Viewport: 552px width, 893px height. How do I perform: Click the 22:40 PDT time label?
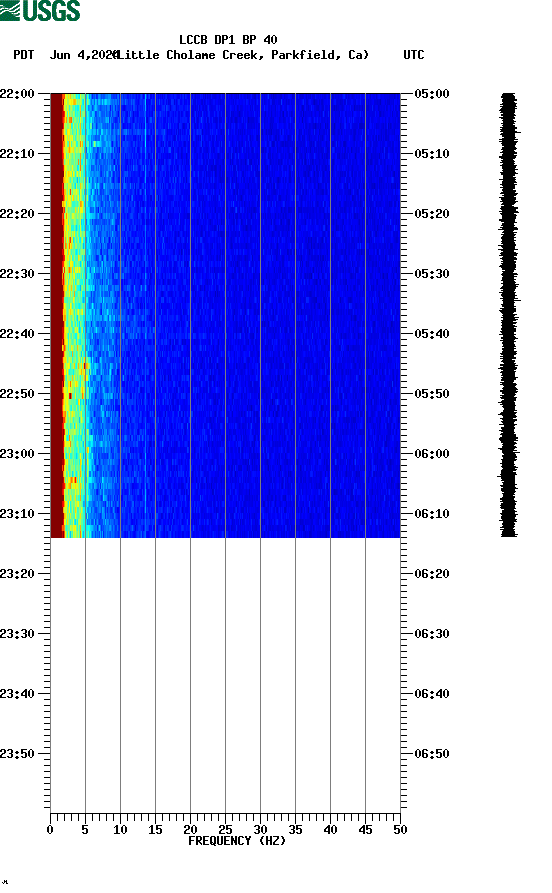17,334
